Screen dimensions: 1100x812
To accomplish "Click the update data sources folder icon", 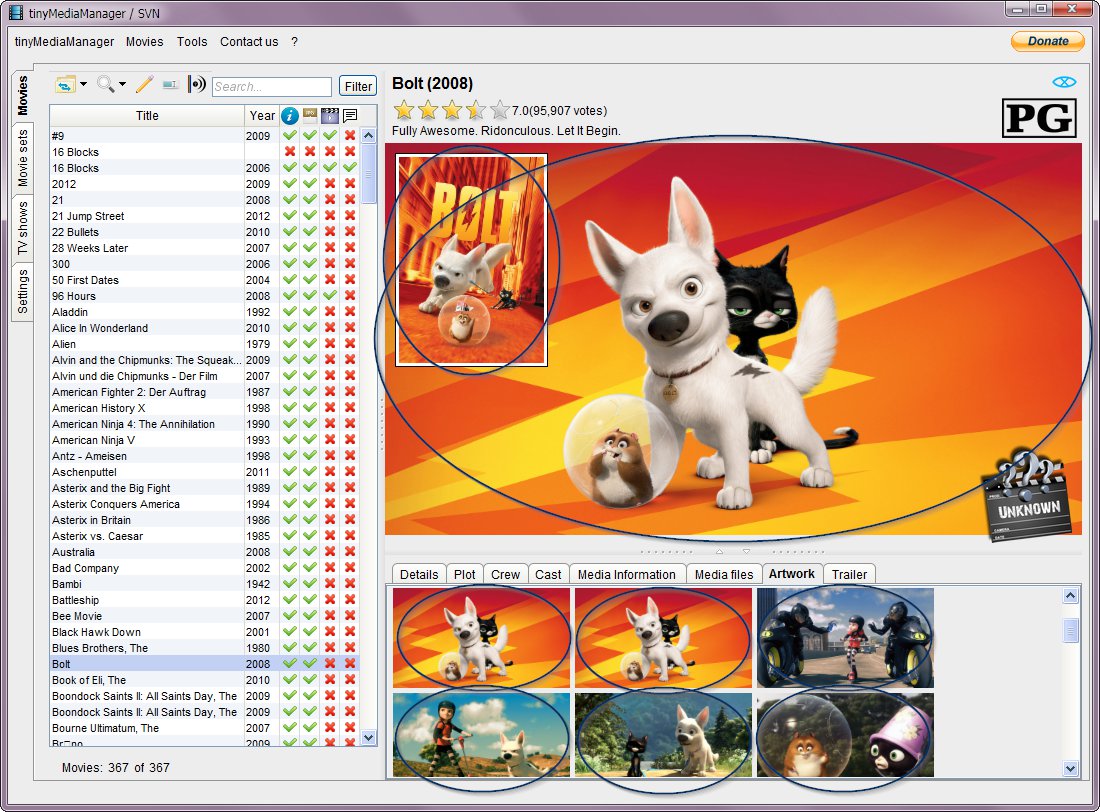I will (x=65, y=85).
